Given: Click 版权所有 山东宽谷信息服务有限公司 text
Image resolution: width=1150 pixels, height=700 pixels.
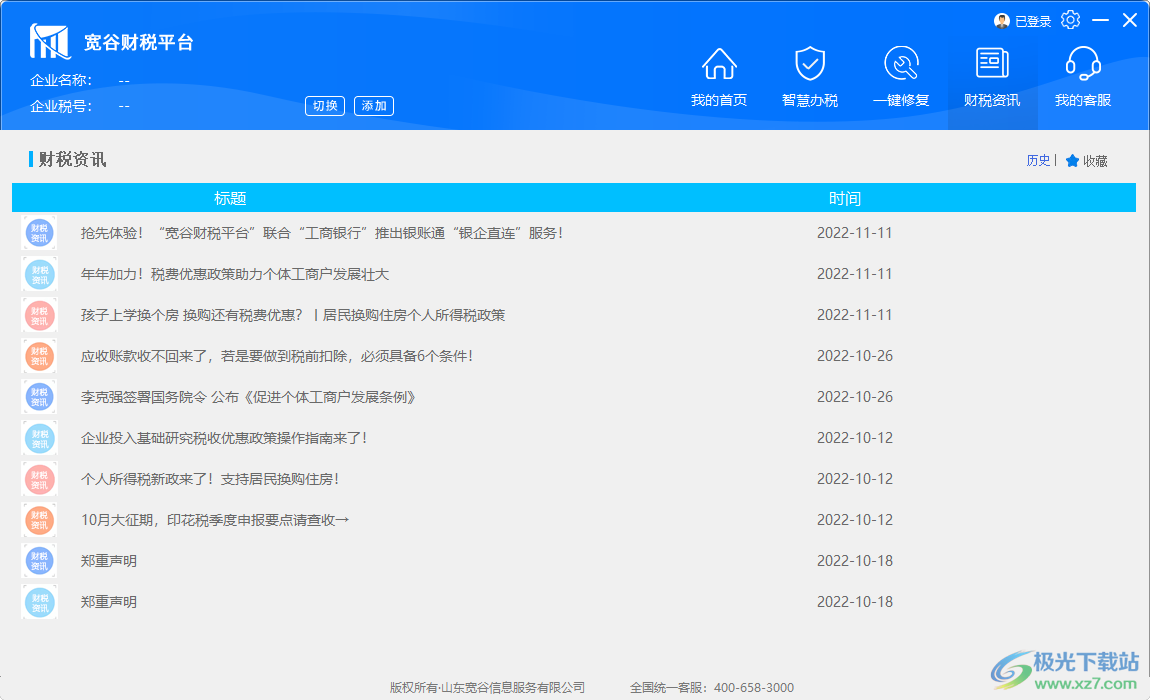Looking at the screenshot, I should click(x=487, y=688).
